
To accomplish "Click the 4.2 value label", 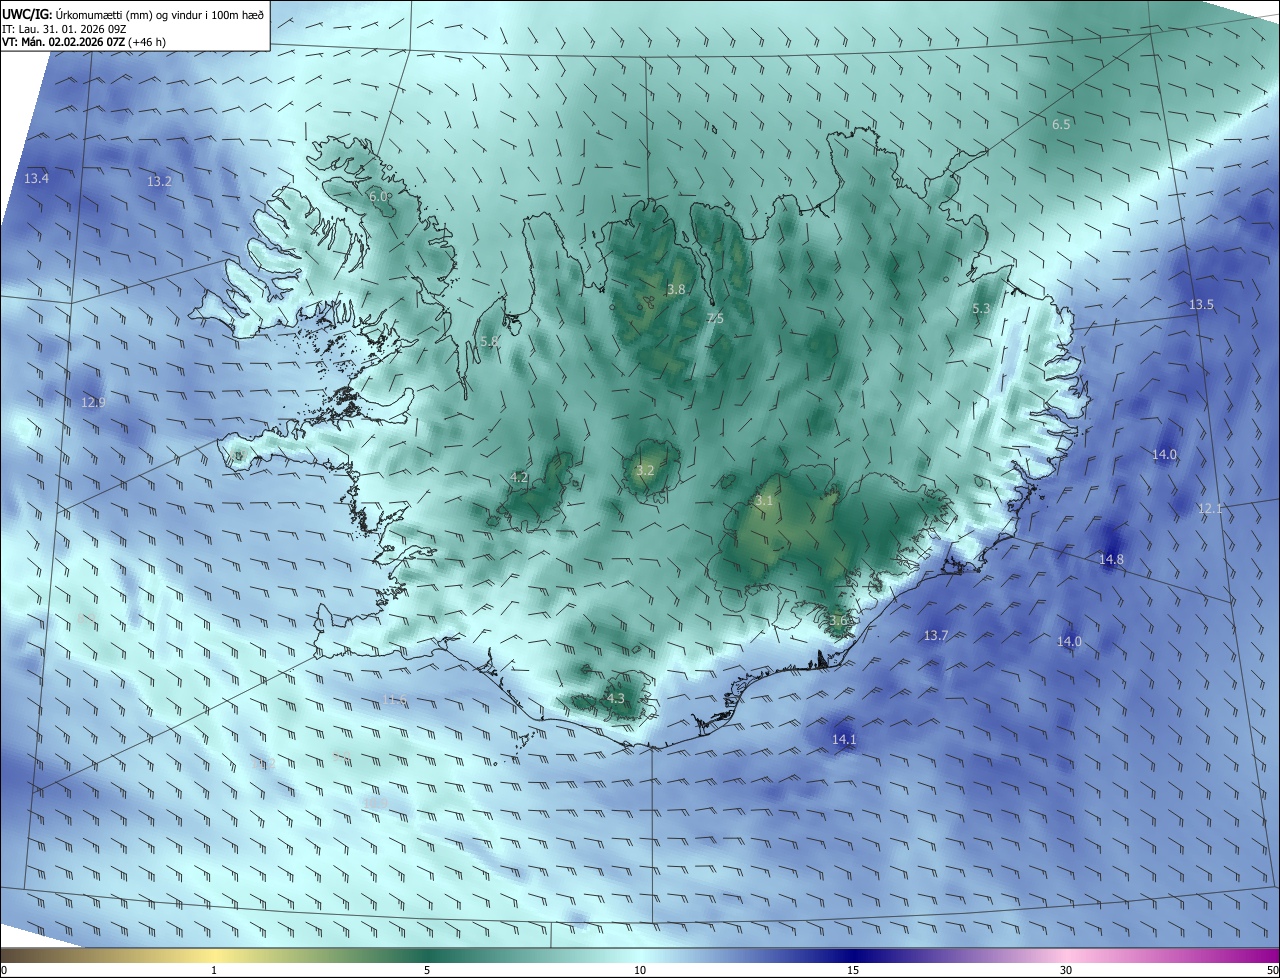I will [x=519, y=477].
